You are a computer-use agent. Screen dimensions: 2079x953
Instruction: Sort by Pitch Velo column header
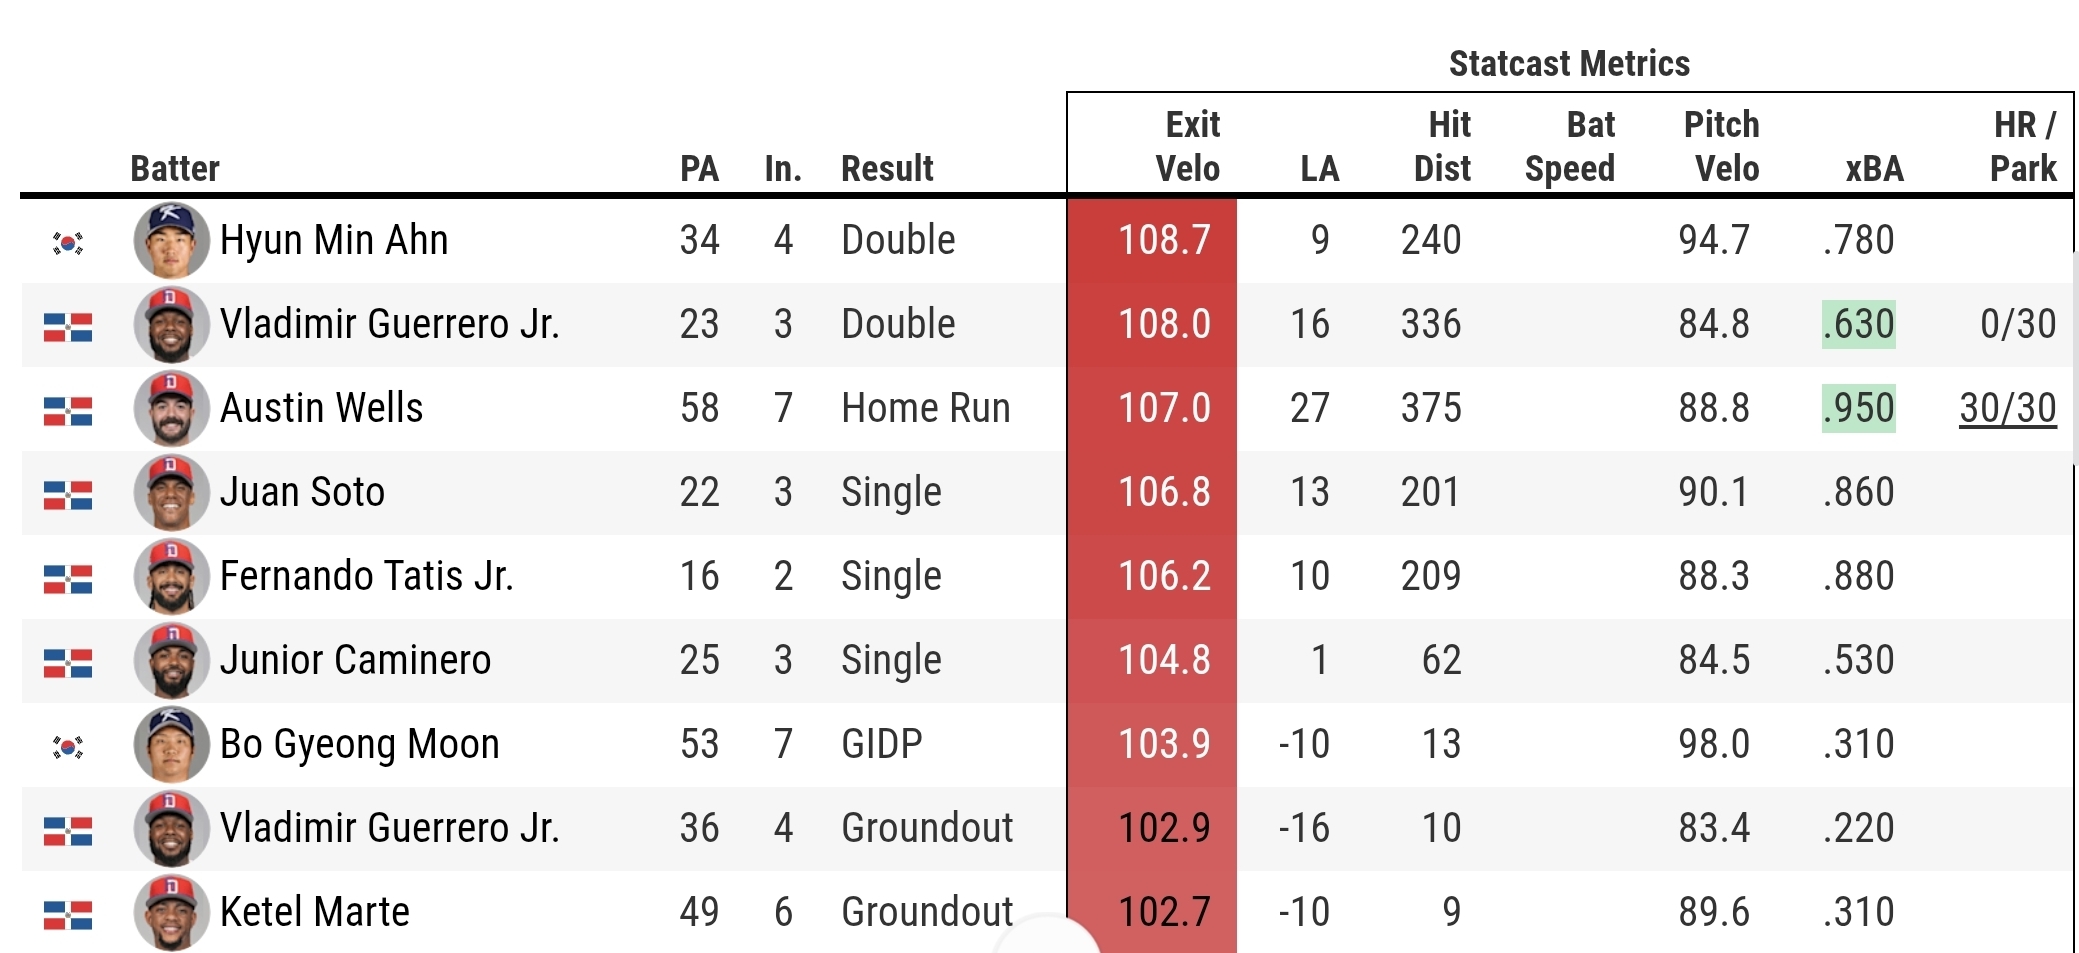[x=1722, y=147]
